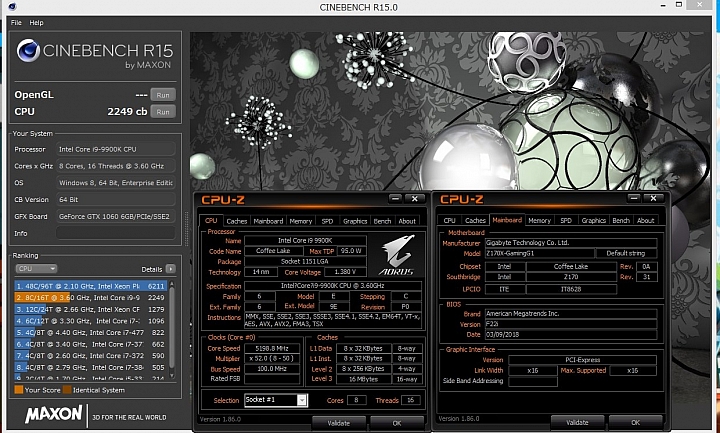Click Validate in left CPU-Z window

339,423
